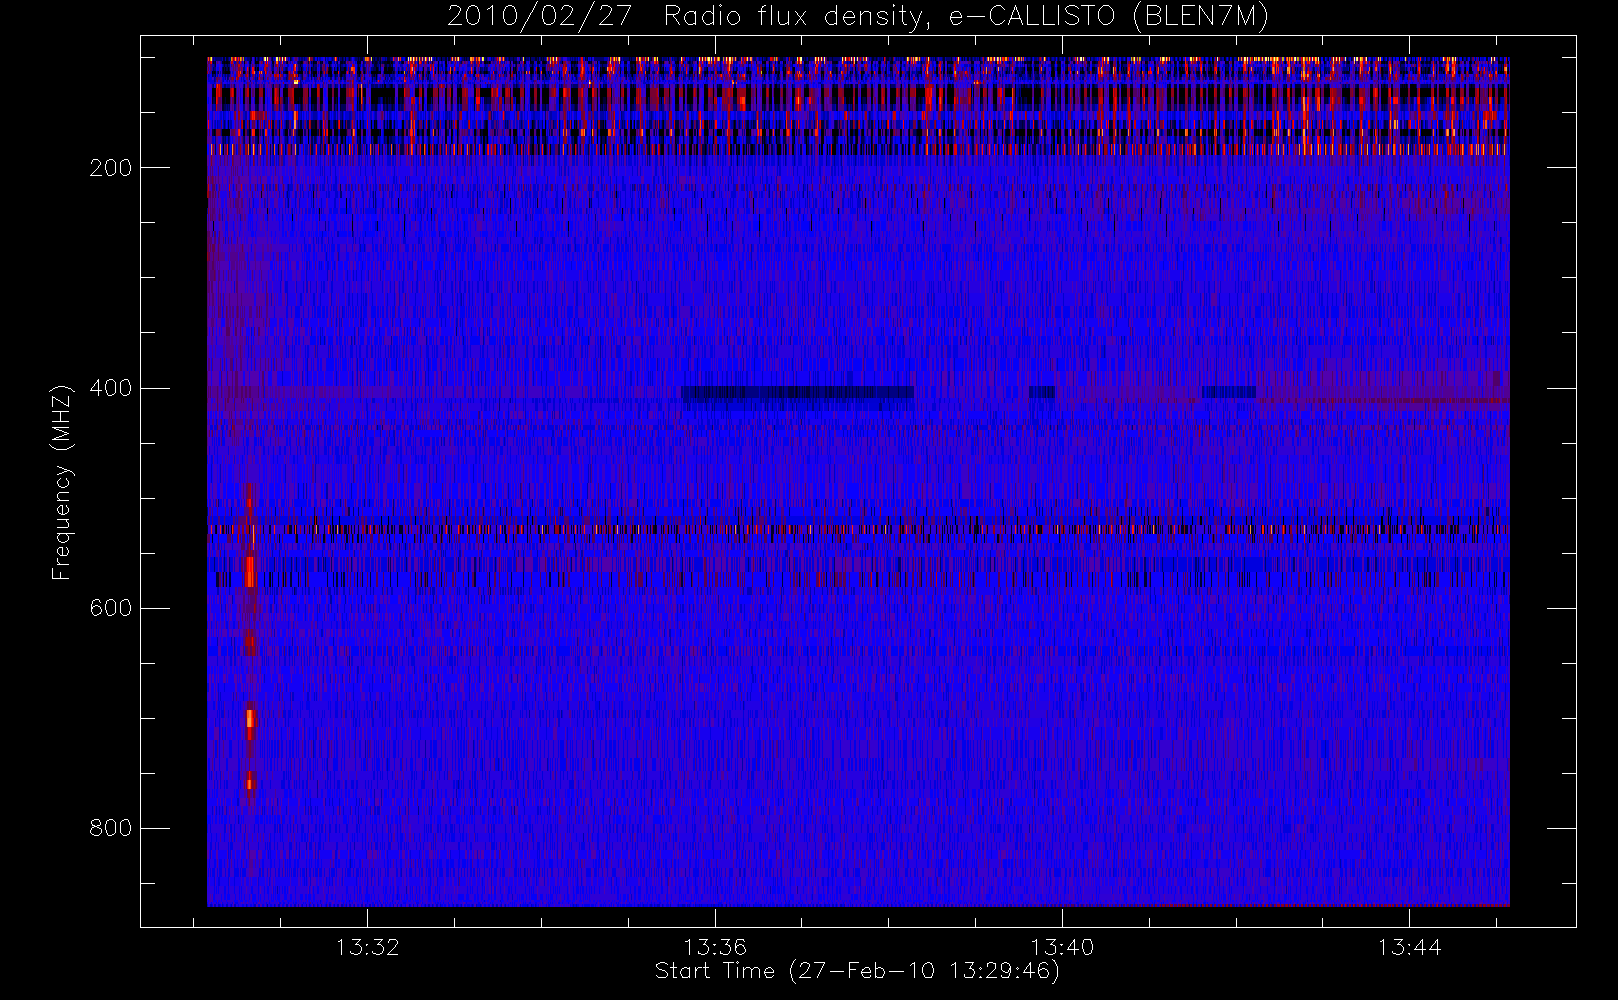This screenshot has height=1000, width=1618.
Task: Click the 'Start Time (27-Feb-10 13:29:46)' label
Action: (x=857, y=971)
